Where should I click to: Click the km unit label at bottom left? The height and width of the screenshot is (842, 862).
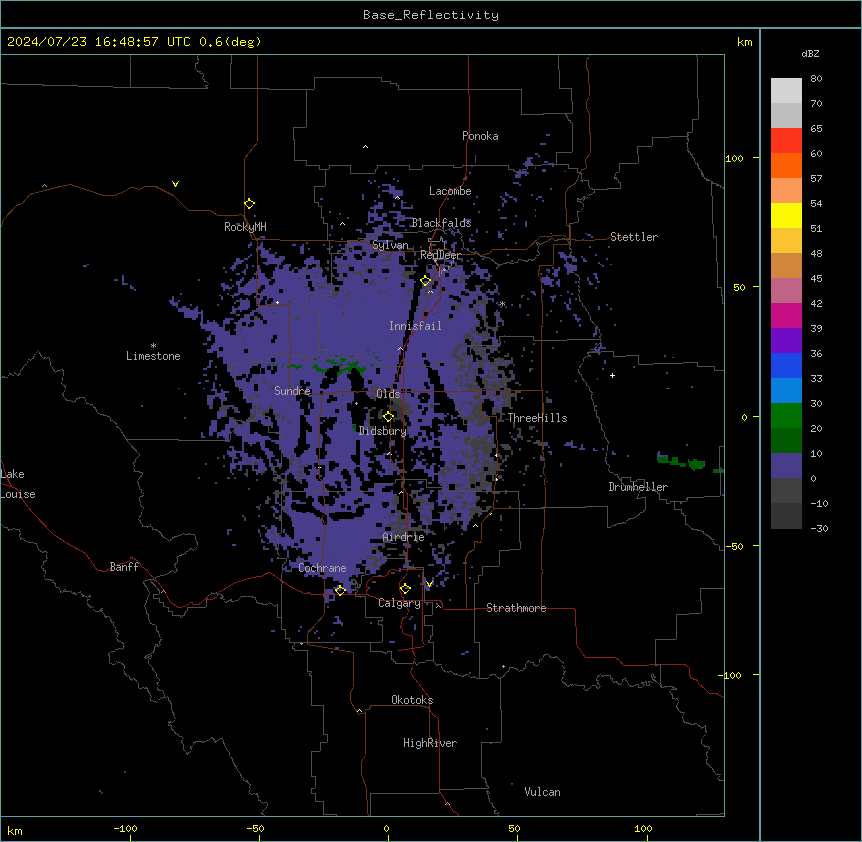tap(15, 830)
